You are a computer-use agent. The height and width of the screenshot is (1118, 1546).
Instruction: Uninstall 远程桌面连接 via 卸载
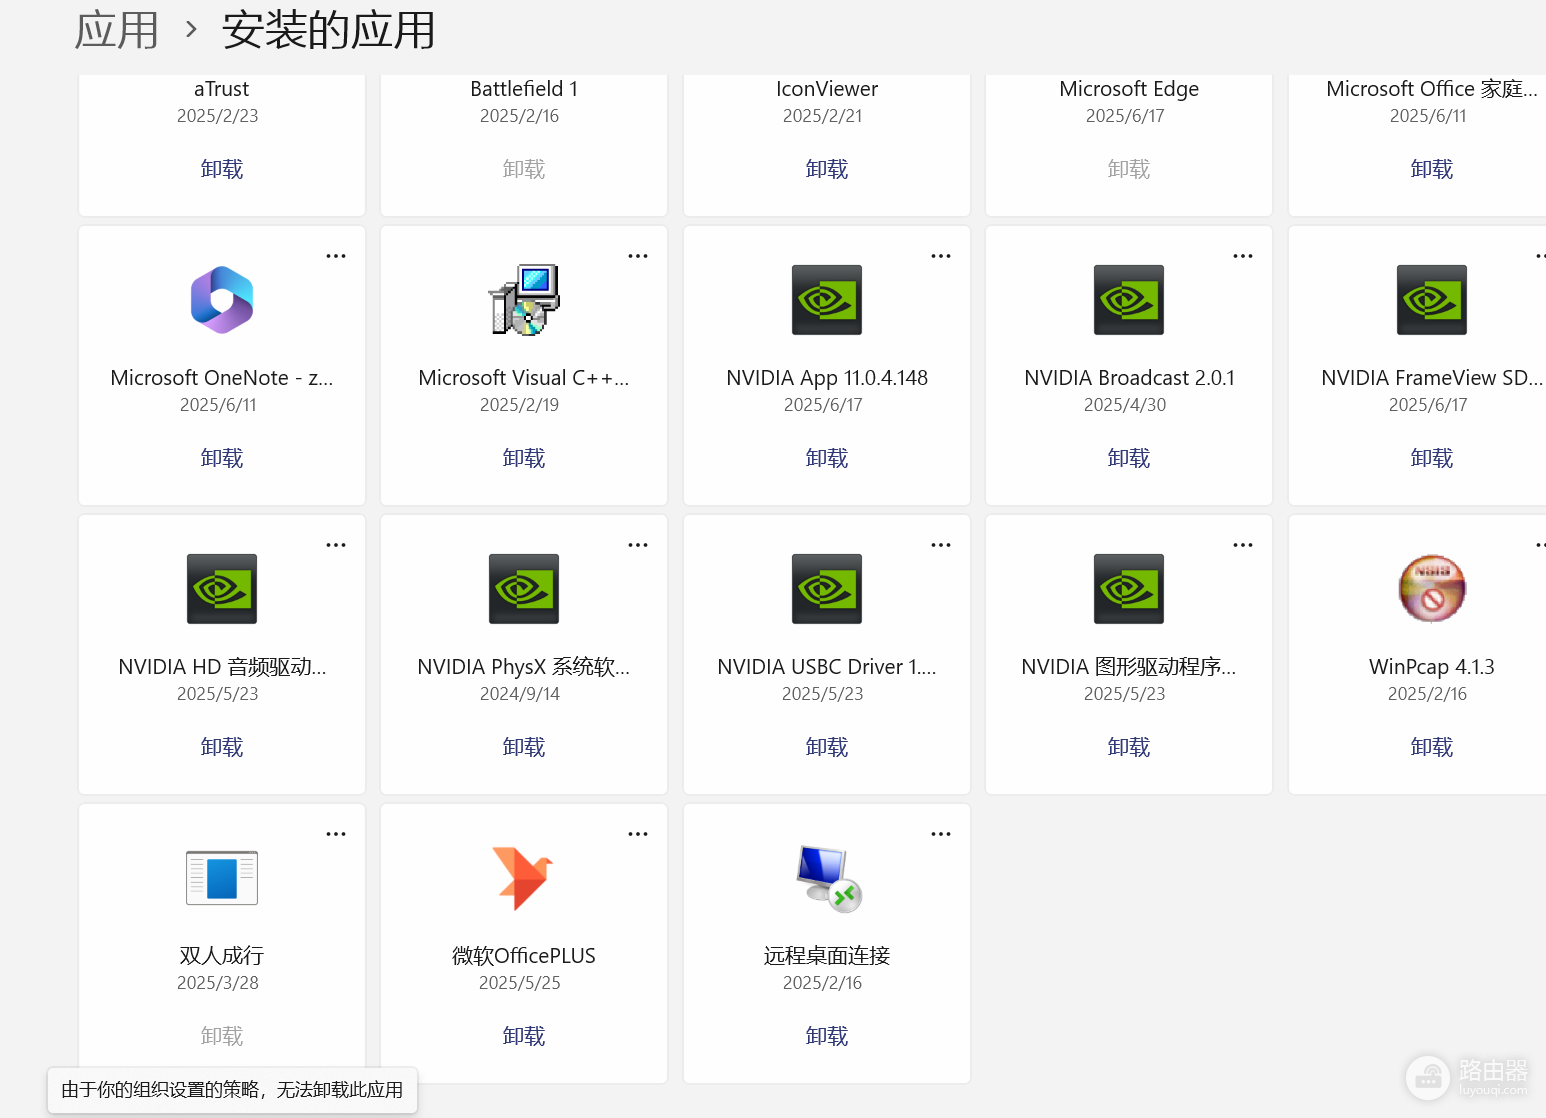pos(827,1036)
